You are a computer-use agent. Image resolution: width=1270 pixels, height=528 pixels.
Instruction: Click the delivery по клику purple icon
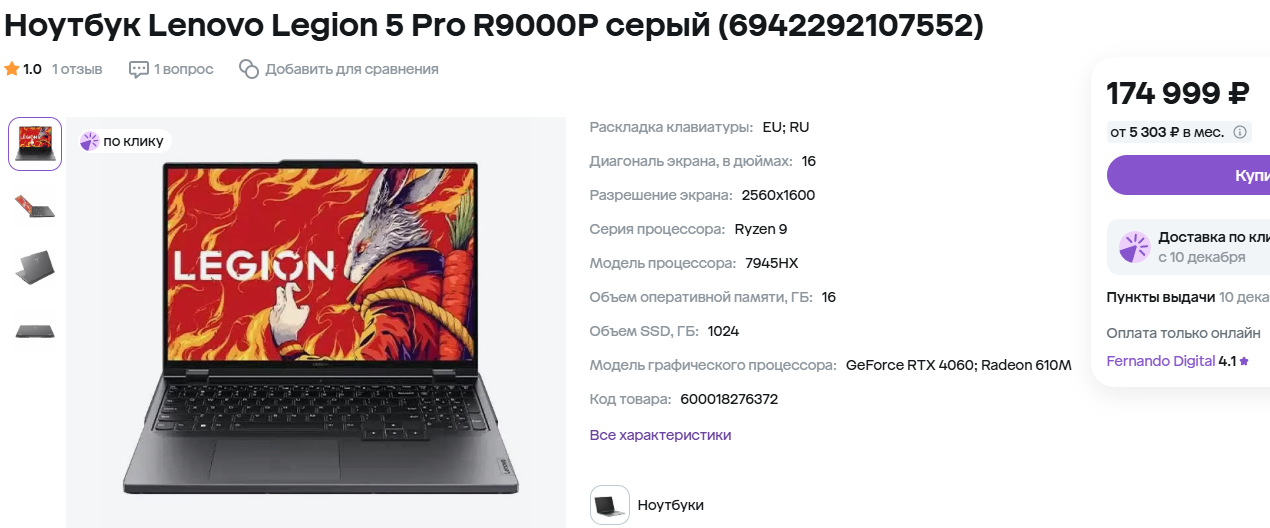pyautogui.click(x=1134, y=247)
